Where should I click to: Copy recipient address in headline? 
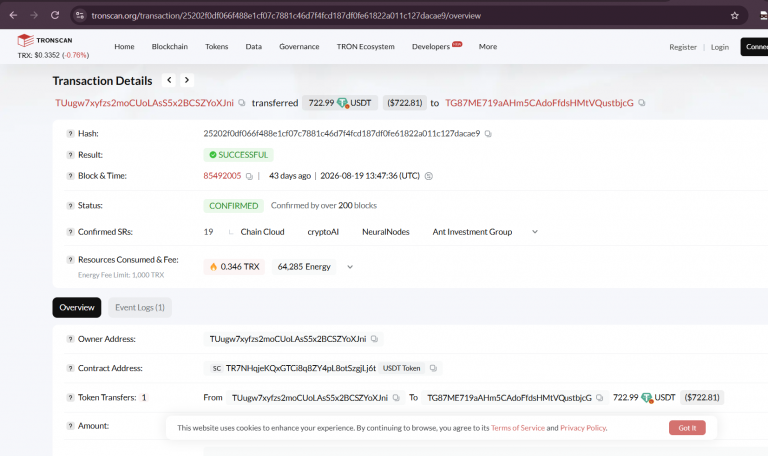click(642, 103)
